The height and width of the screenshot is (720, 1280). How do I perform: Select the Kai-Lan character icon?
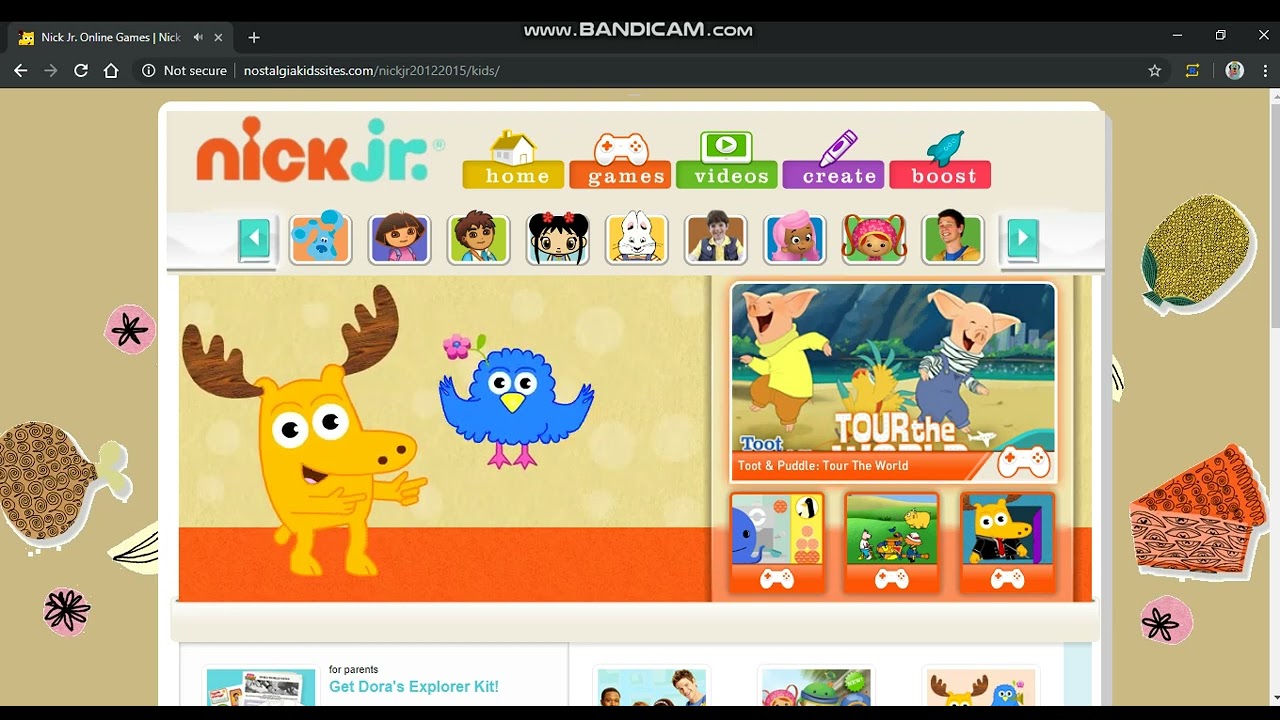tap(557, 239)
